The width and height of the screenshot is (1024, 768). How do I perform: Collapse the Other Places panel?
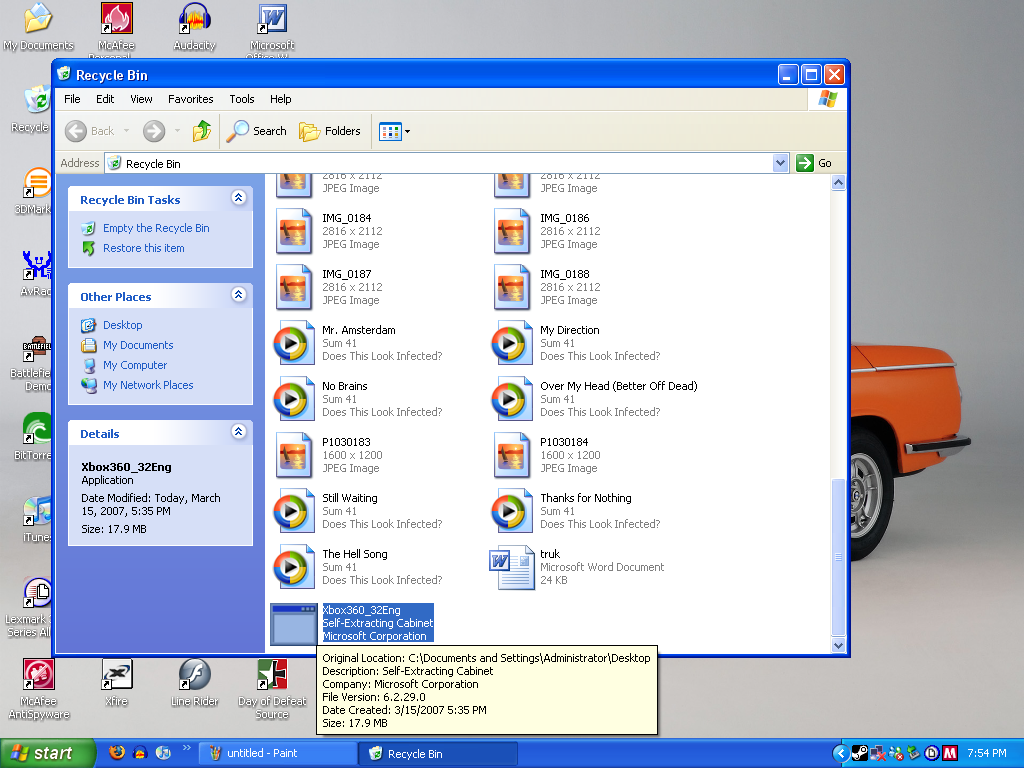point(238,296)
